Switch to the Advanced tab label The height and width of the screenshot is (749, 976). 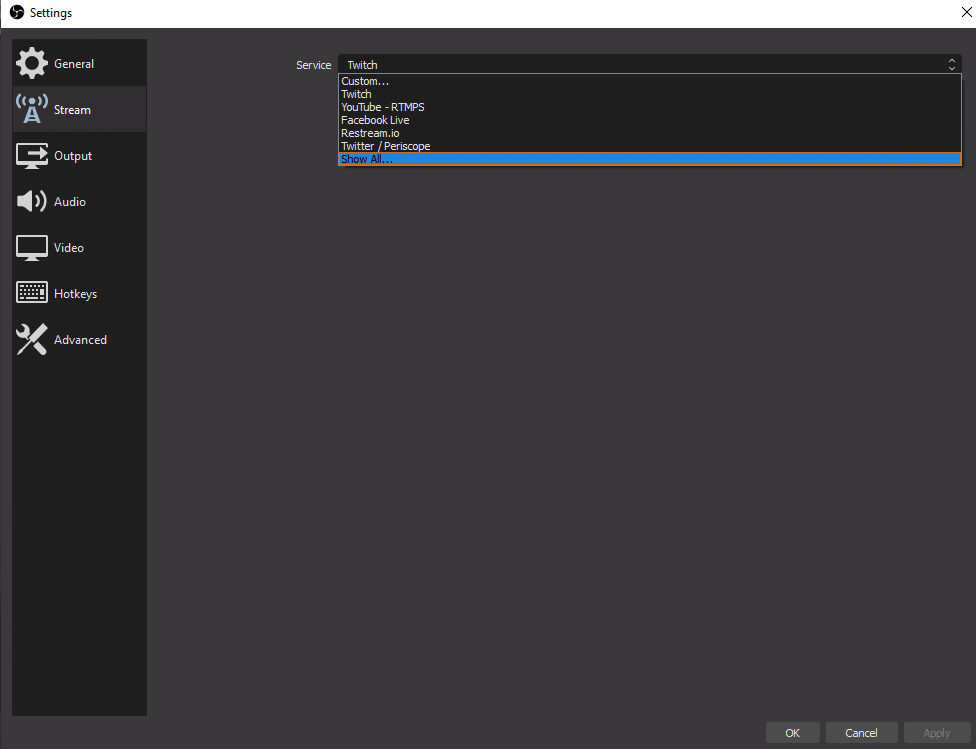click(80, 340)
